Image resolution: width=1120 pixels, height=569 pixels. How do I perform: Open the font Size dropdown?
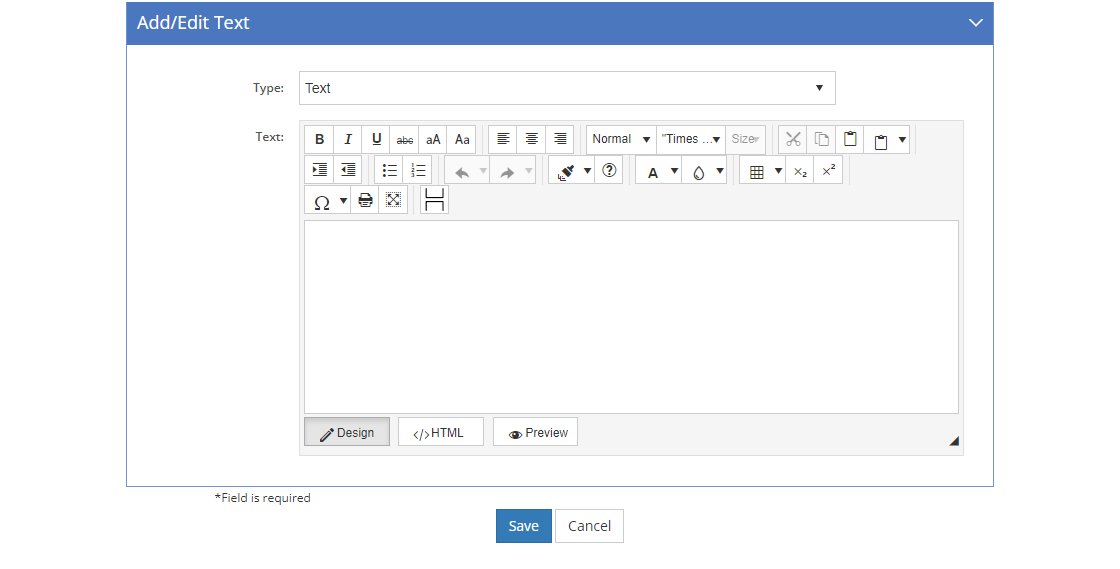point(745,139)
